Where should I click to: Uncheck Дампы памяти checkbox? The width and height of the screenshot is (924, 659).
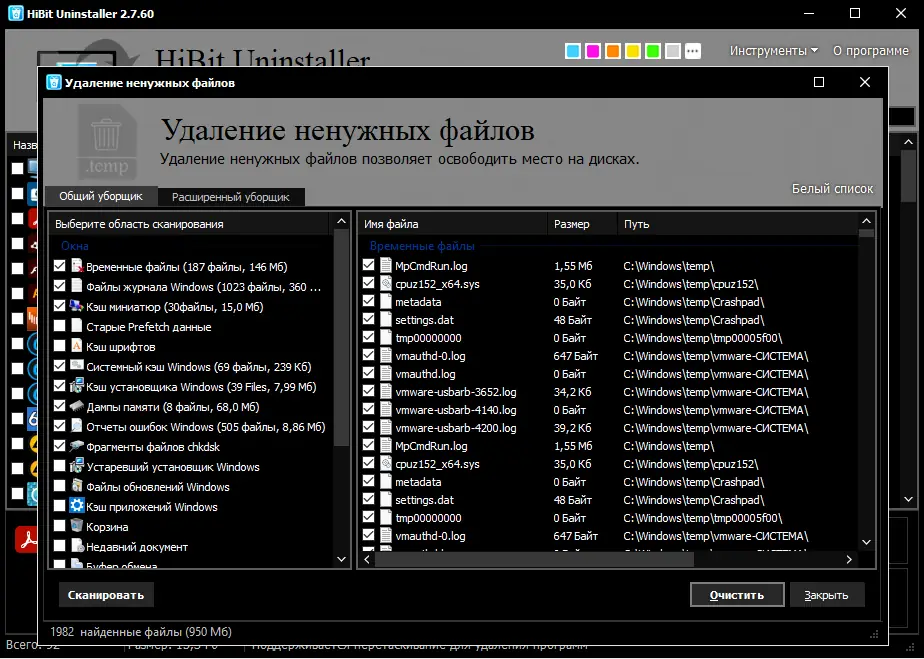click(x=60, y=406)
